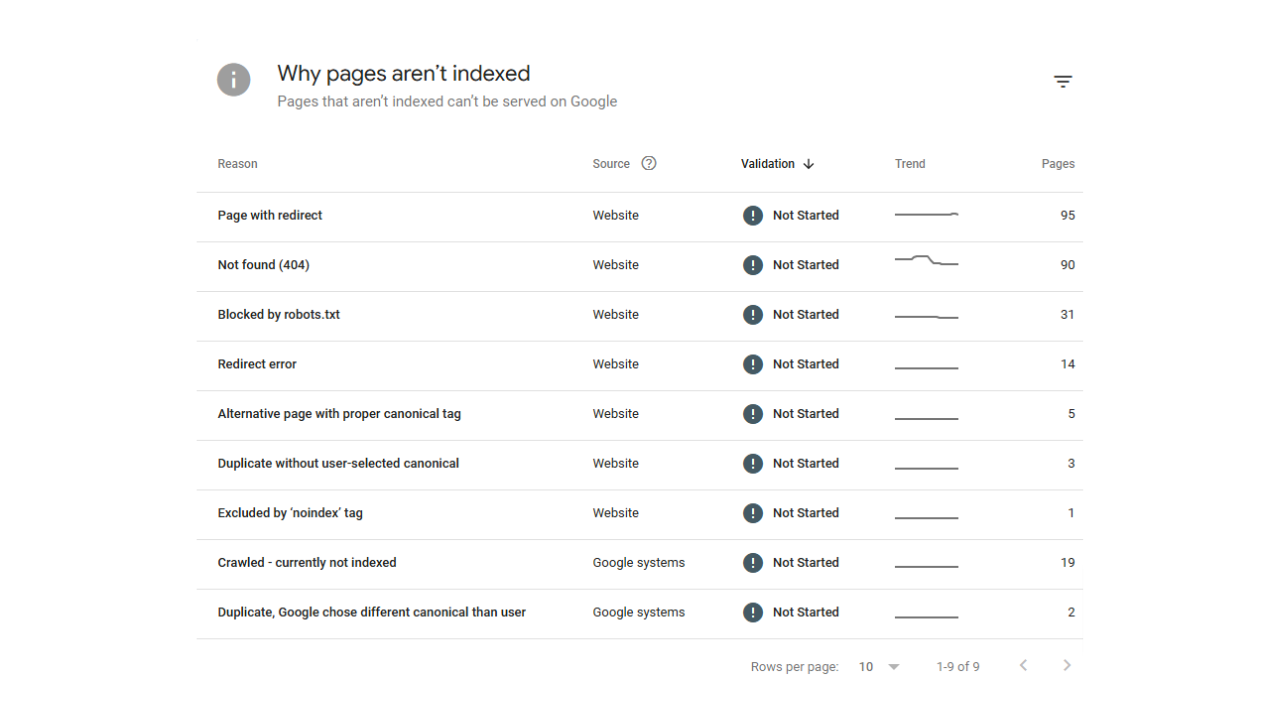Click the Why pages aren't indexed heading
This screenshot has width=1280, height=720.
tap(404, 73)
